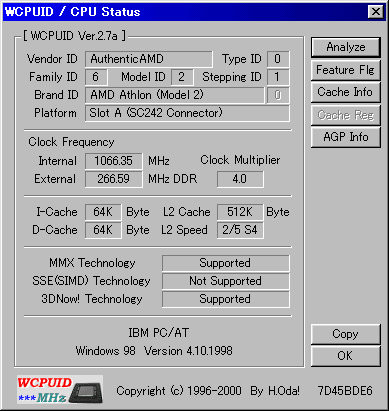This screenshot has height=411, width=389.
Task: Click the 3DNow! Technology label
Action: (92, 299)
